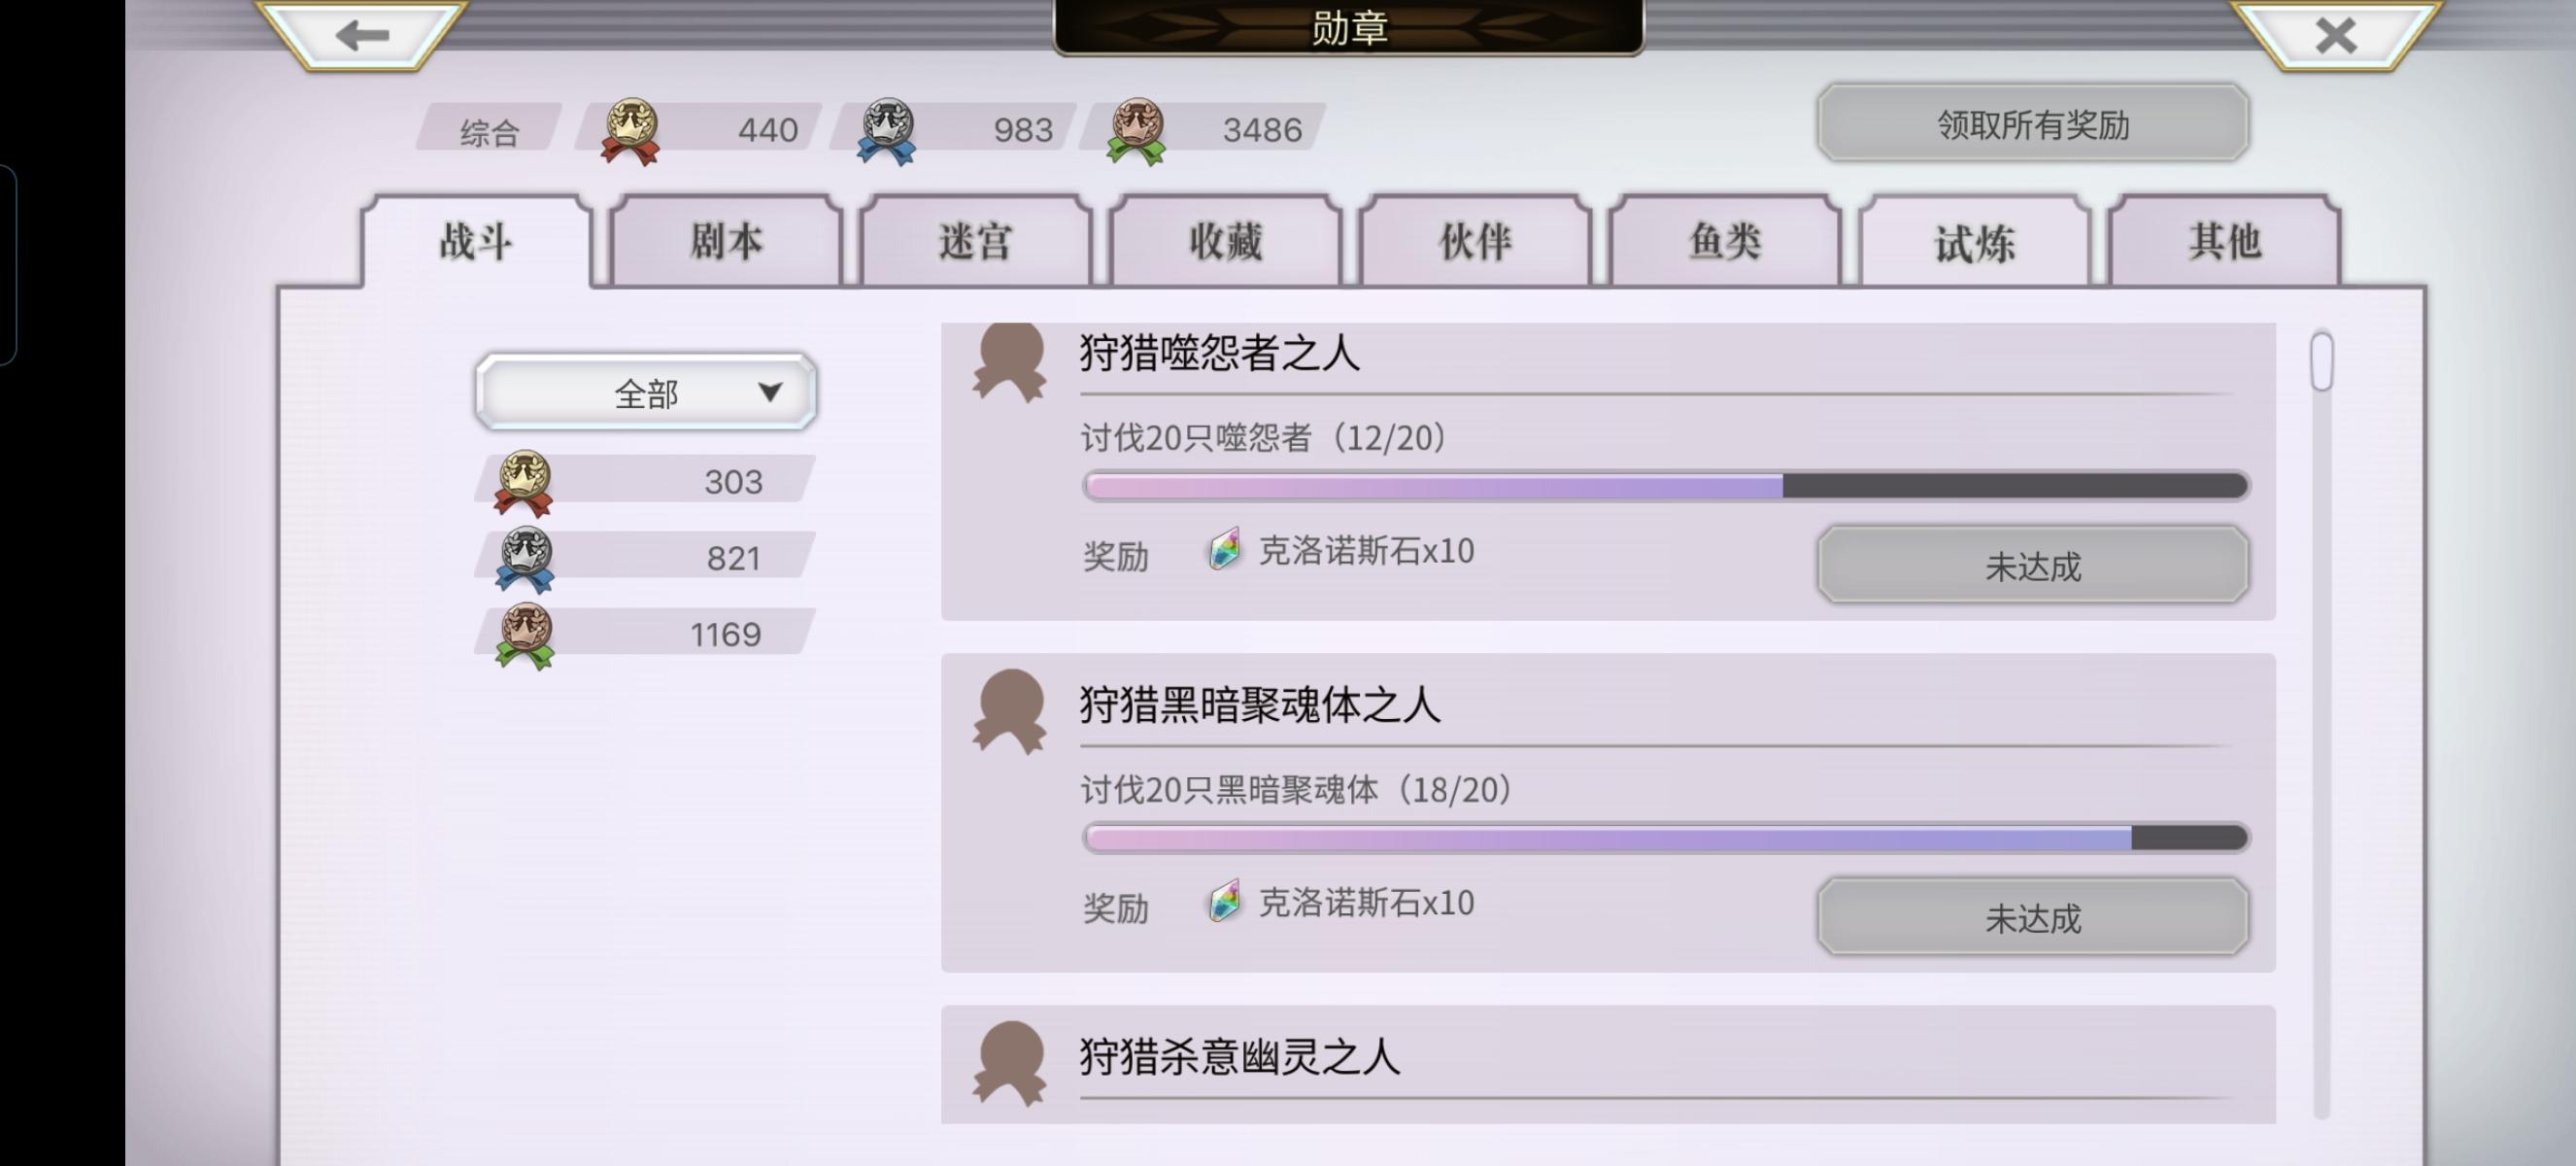Open the 全部 filter dropdown
Screen dimensions: 2576x1166
pos(646,392)
